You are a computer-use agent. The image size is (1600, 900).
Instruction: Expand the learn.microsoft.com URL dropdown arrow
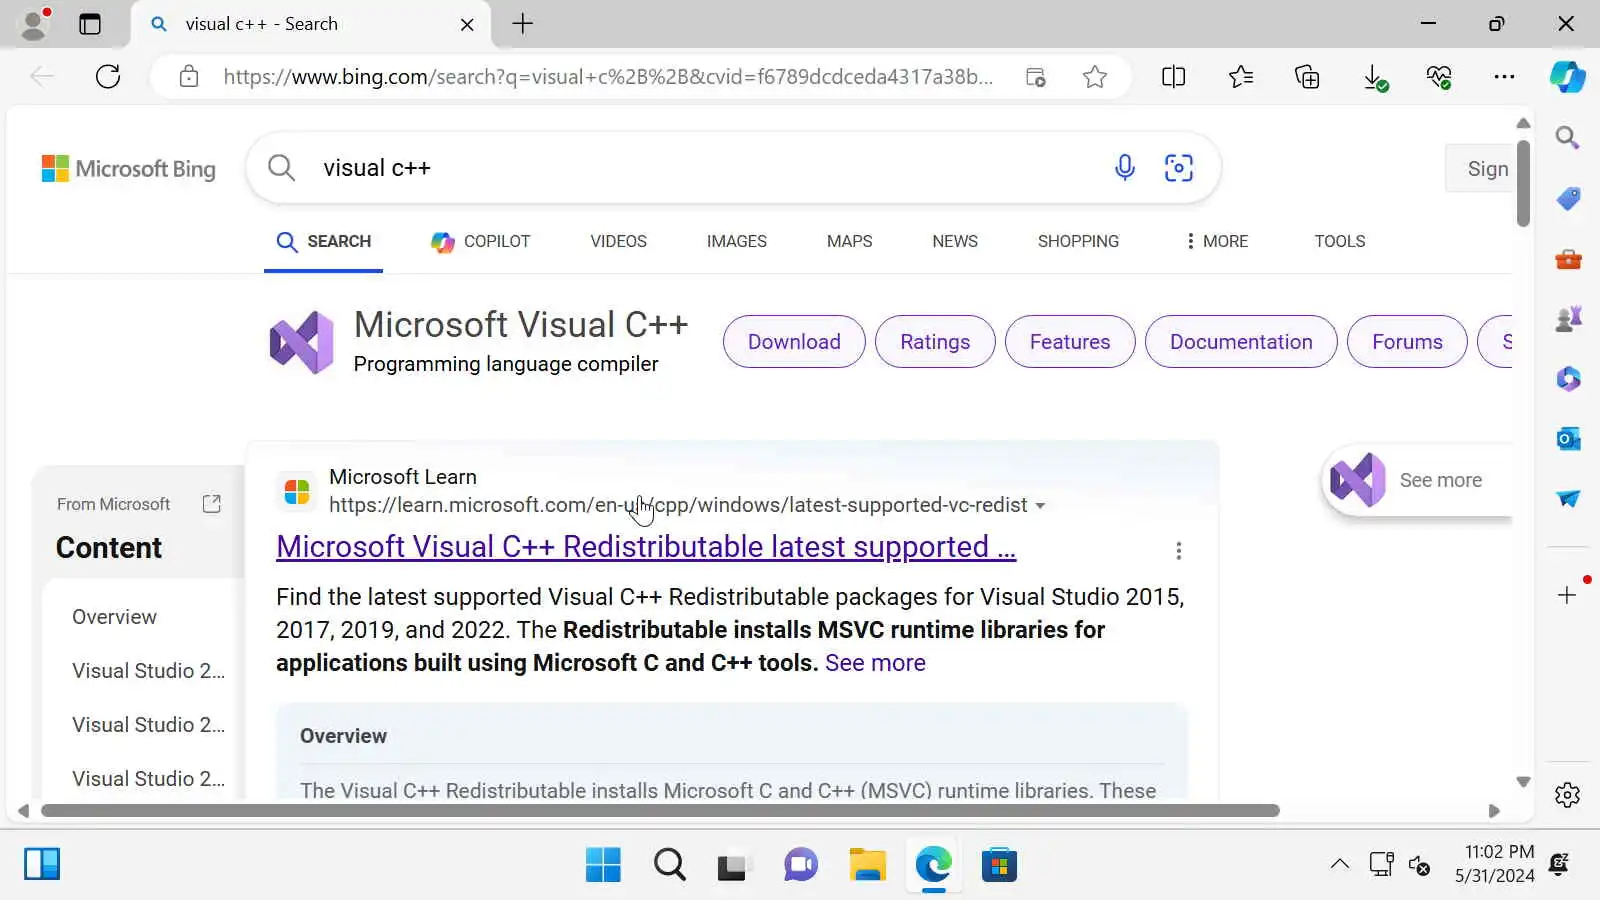click(1040, 506)
